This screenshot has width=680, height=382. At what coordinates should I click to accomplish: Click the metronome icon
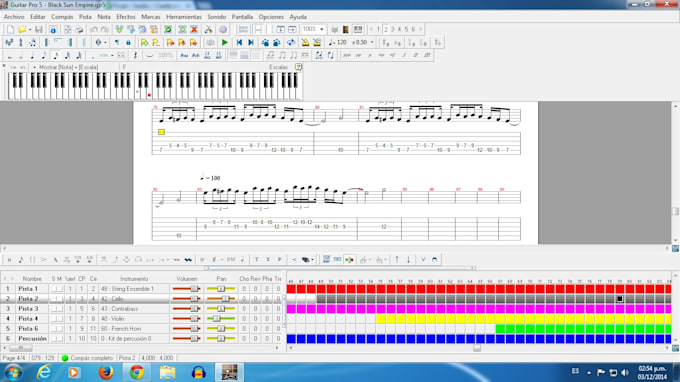(305, 42)
